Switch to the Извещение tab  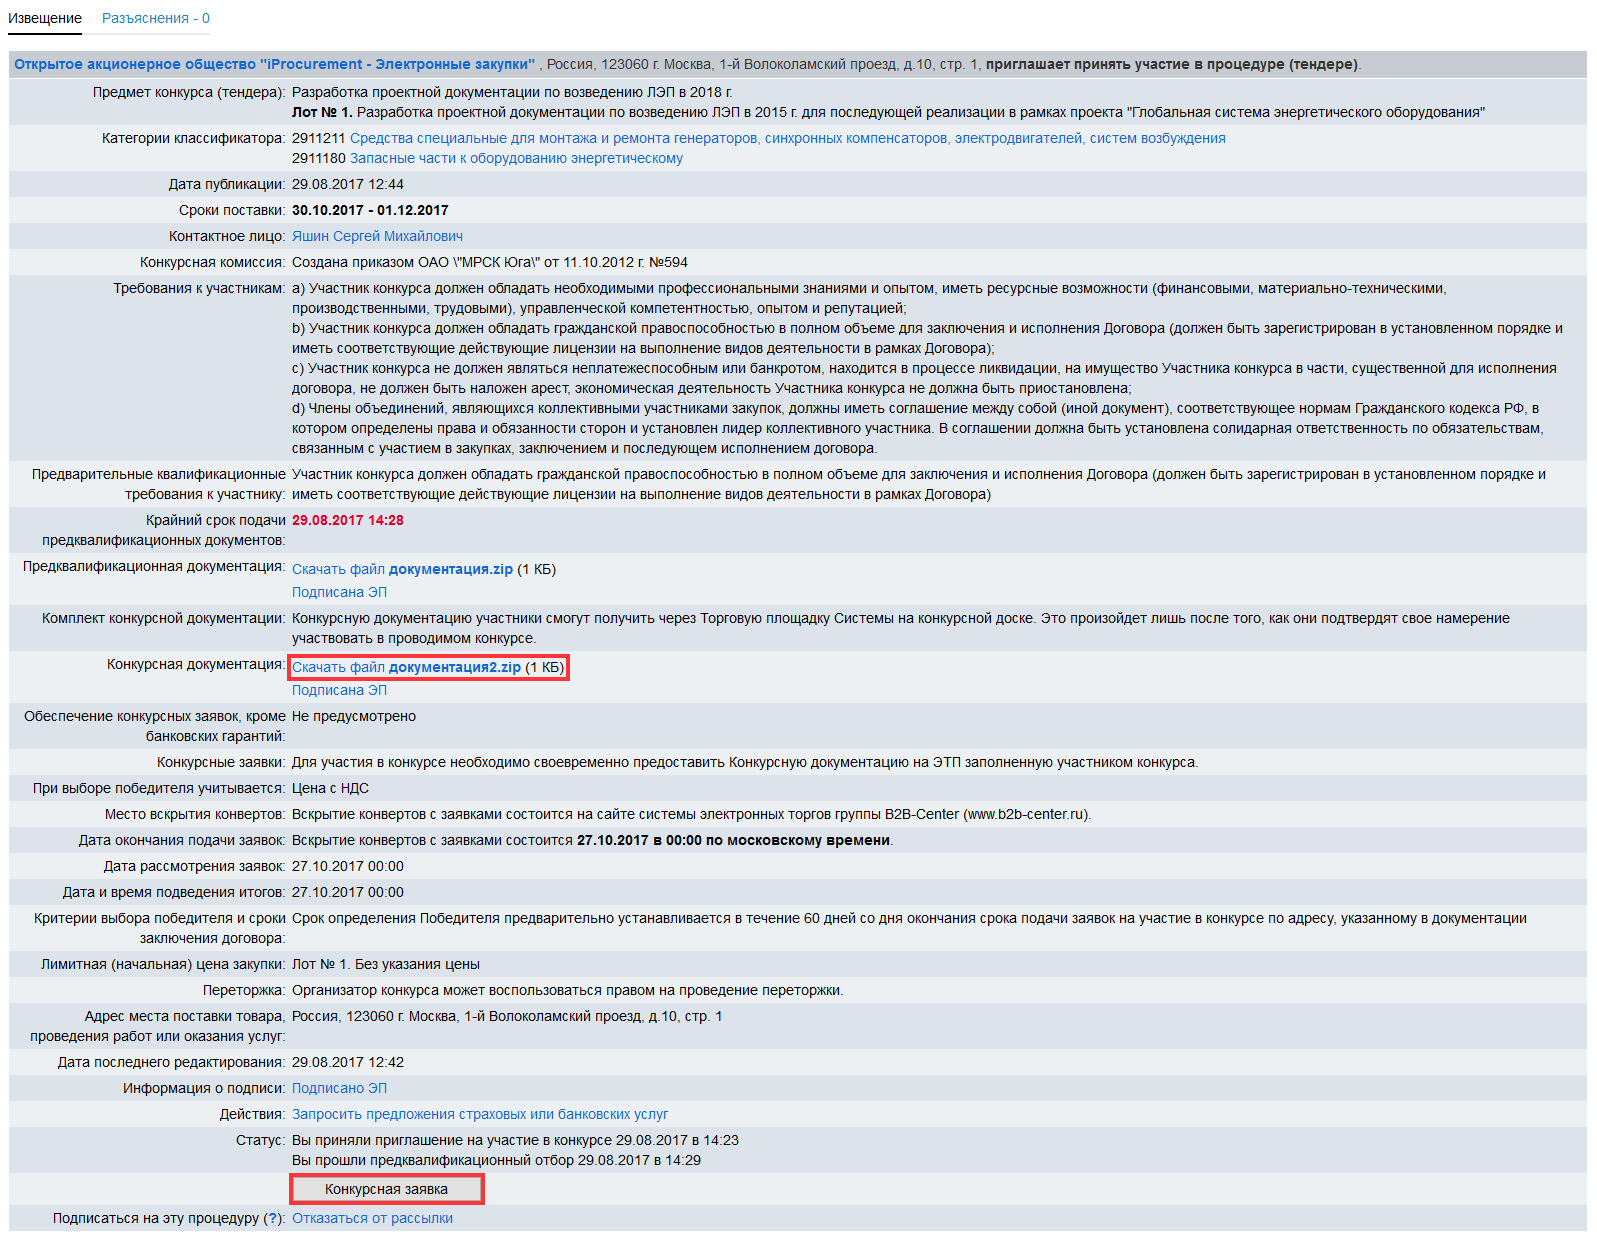[45, 18]
